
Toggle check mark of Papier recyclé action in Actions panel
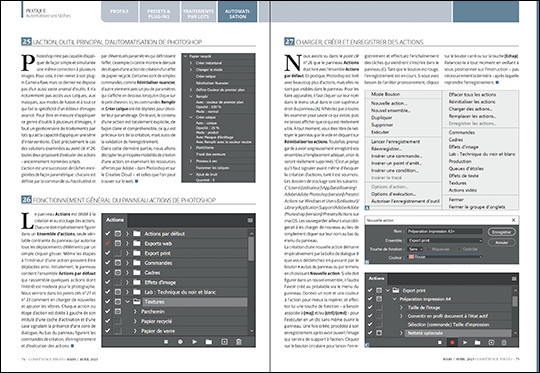[107, 321]
